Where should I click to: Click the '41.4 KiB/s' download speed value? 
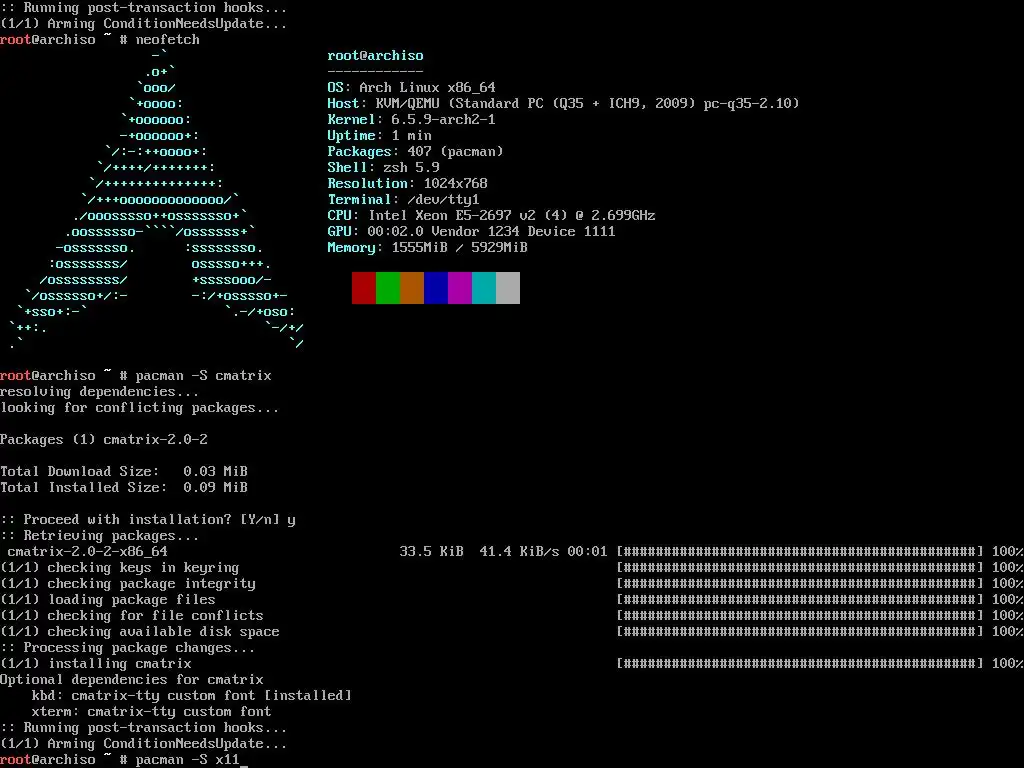tap(520, 552)
